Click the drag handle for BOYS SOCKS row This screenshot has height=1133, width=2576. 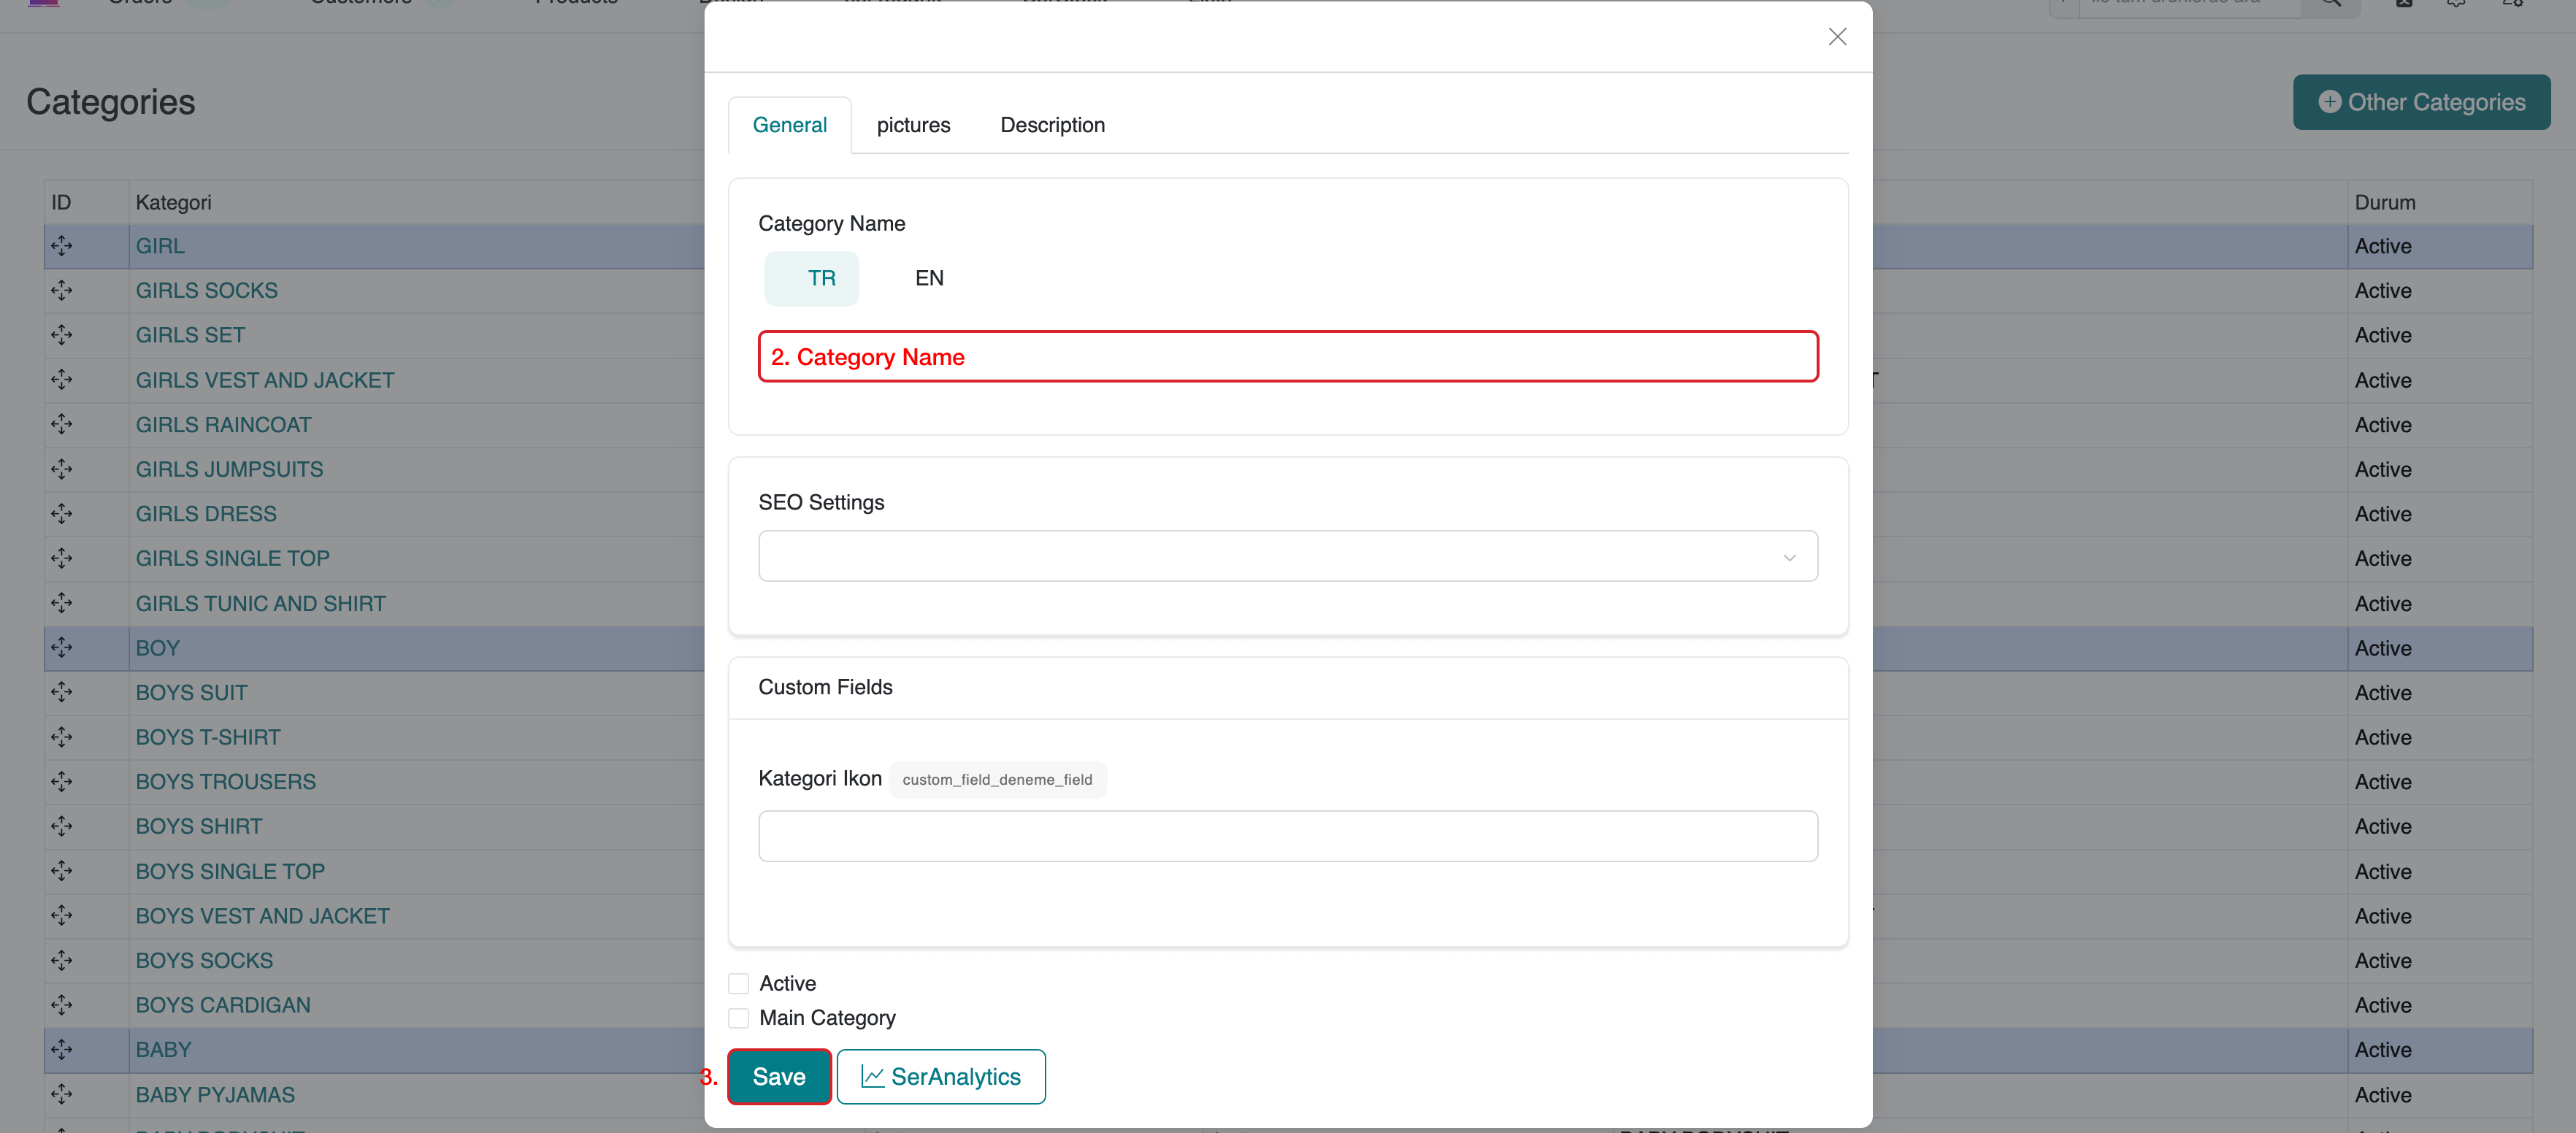[x=62, y=960]
